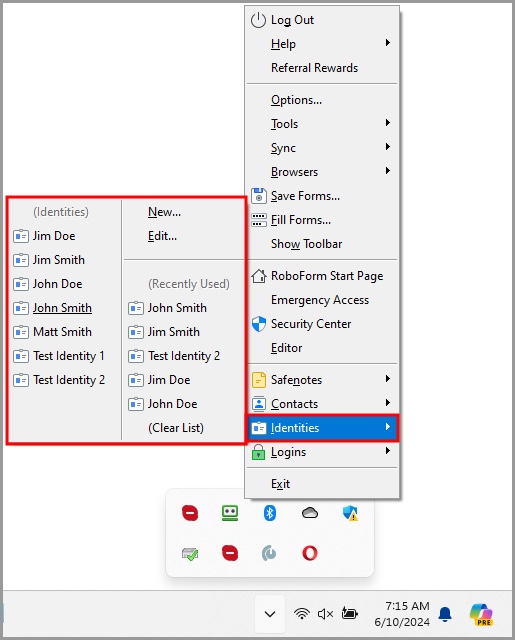515x640 pixels.
Task: Select Jim Smith in Identities list
Action: [65, 260]
